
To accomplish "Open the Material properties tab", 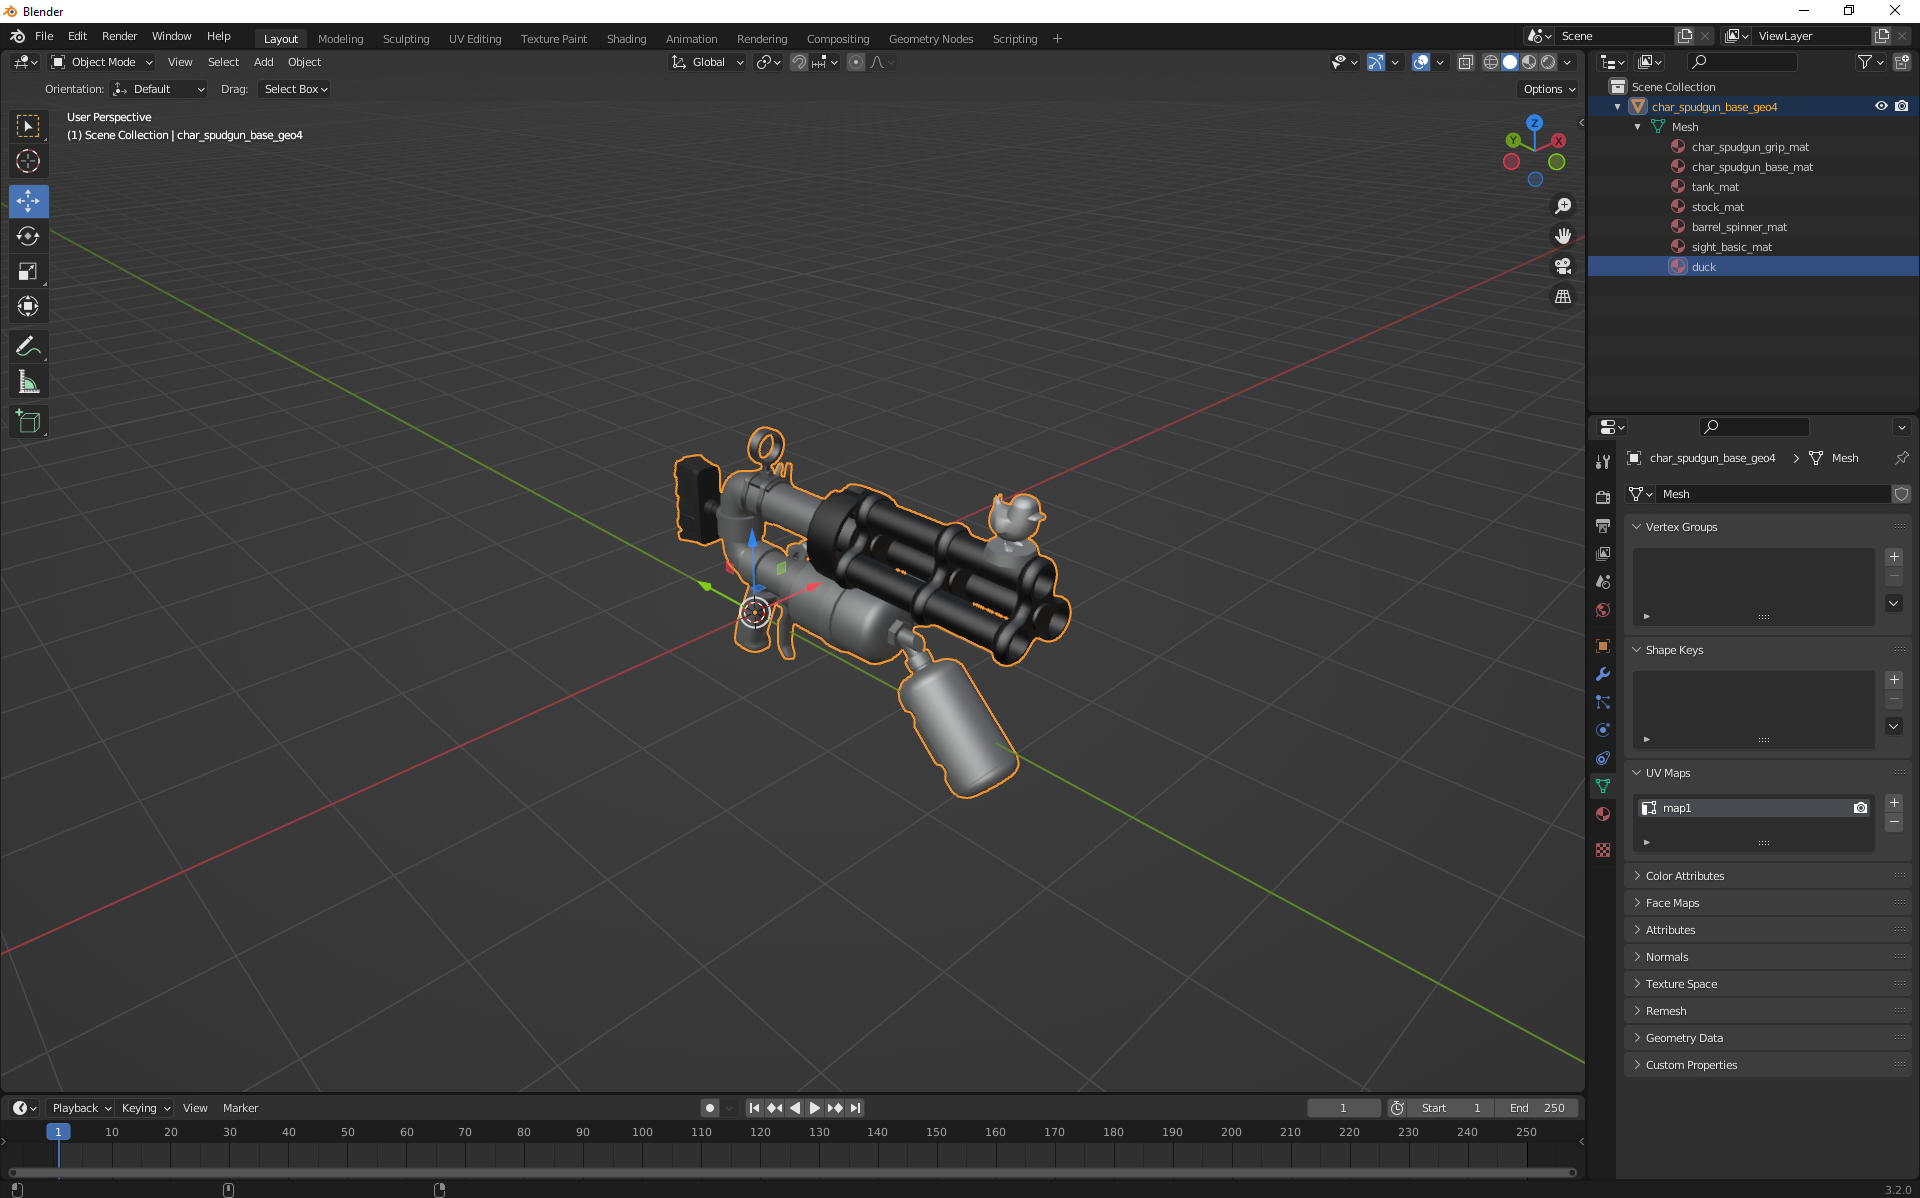I will click(1603, 814).
